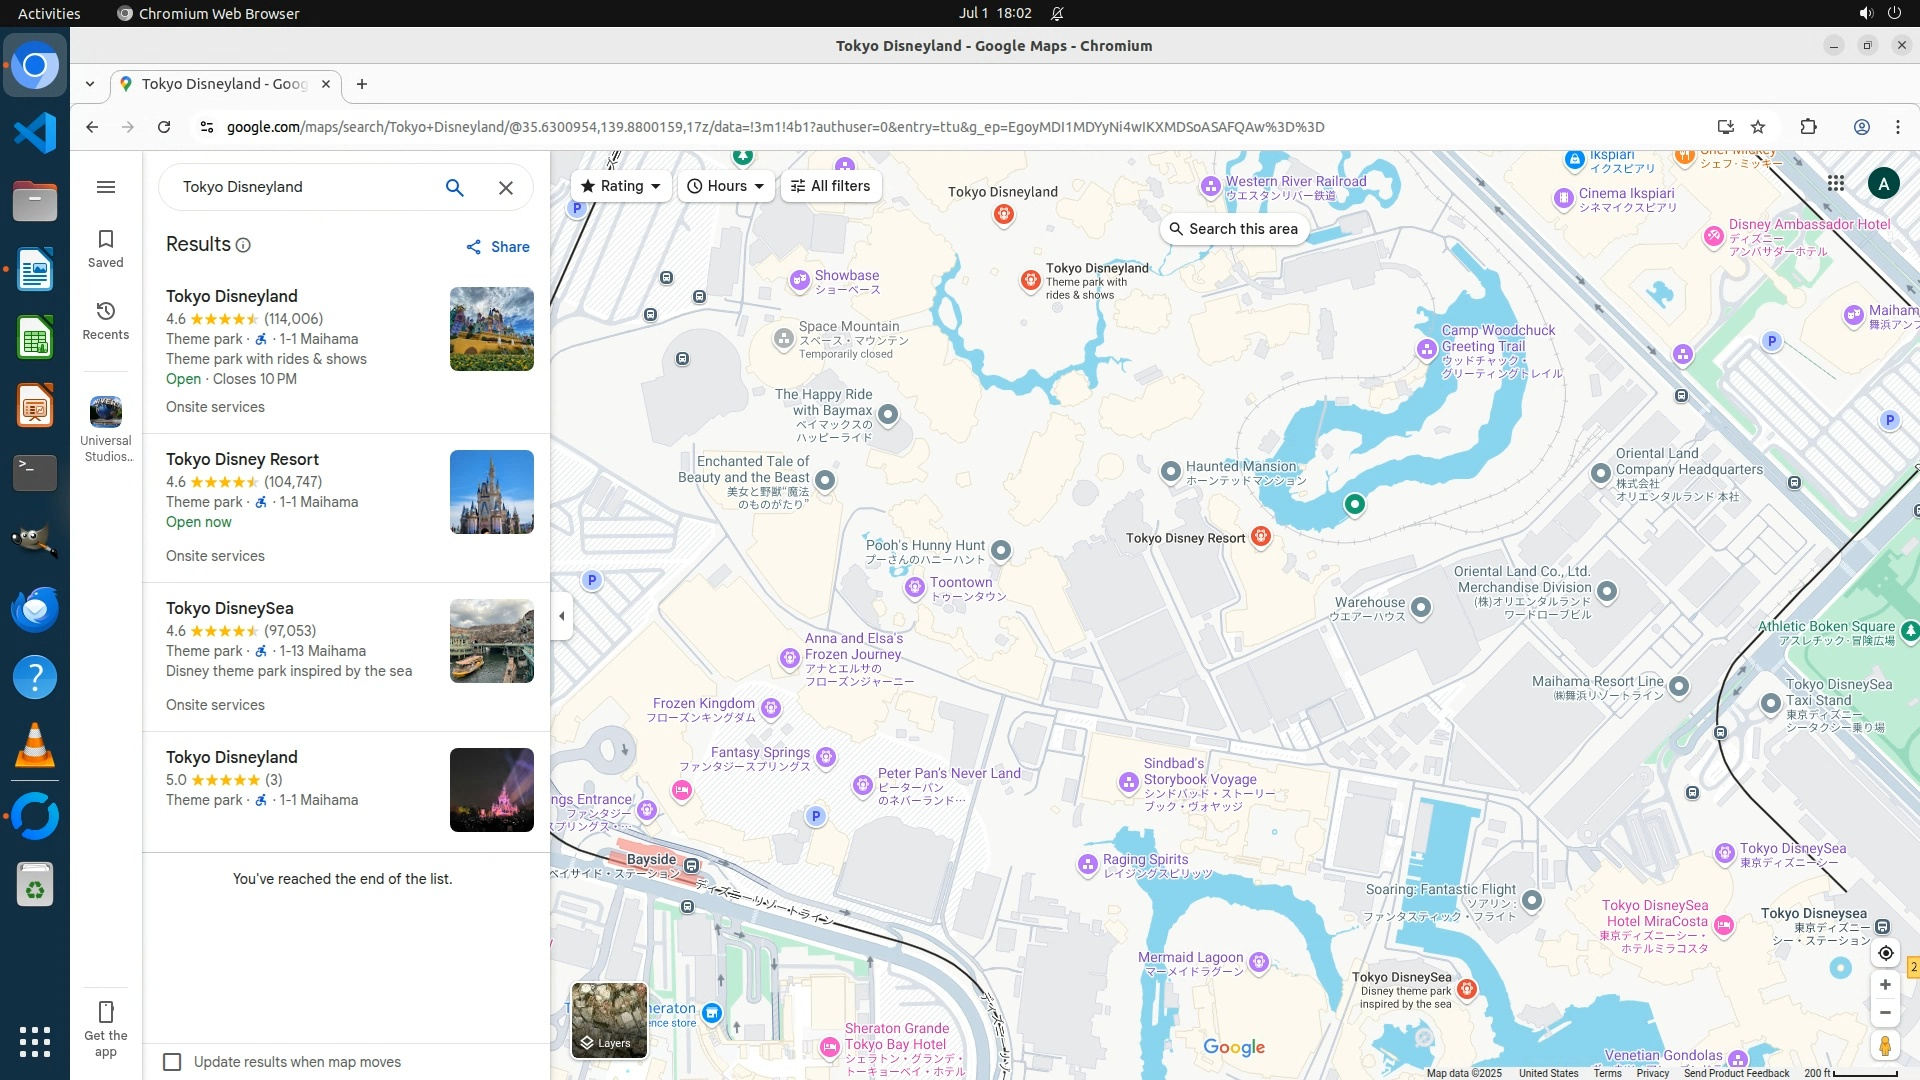Zoom in on the map
Viewport: 1920px width, 1080px height.
pyautogui.click(x=1885, y=985)
